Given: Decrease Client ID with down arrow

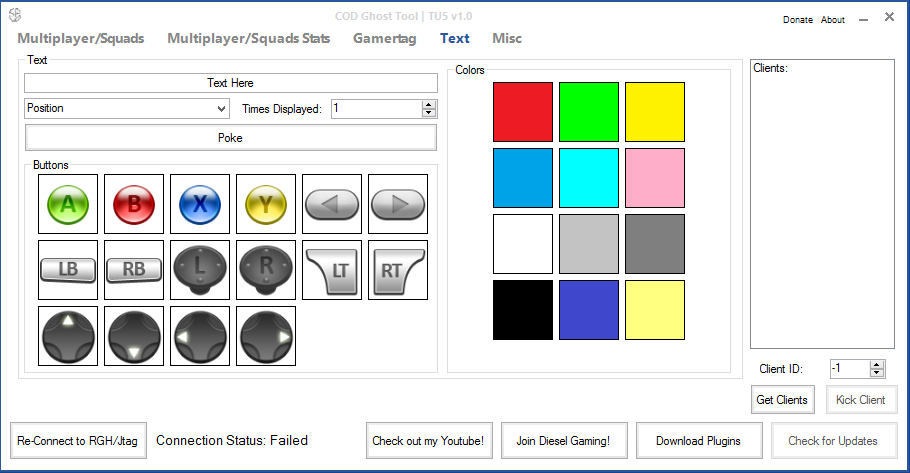Looking at the screenshot, I should [x=877, y=373].
